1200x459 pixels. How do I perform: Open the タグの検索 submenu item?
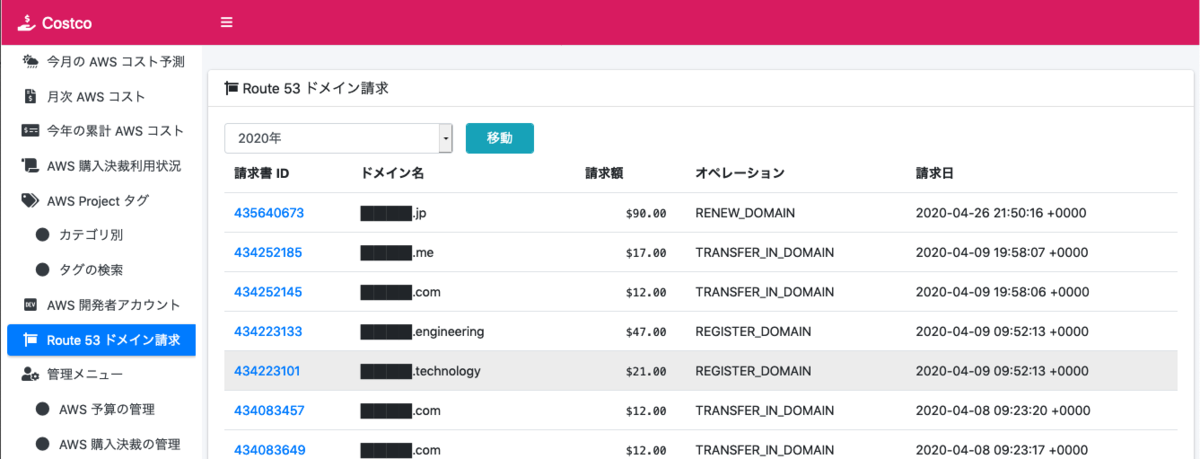click(91, 270)
